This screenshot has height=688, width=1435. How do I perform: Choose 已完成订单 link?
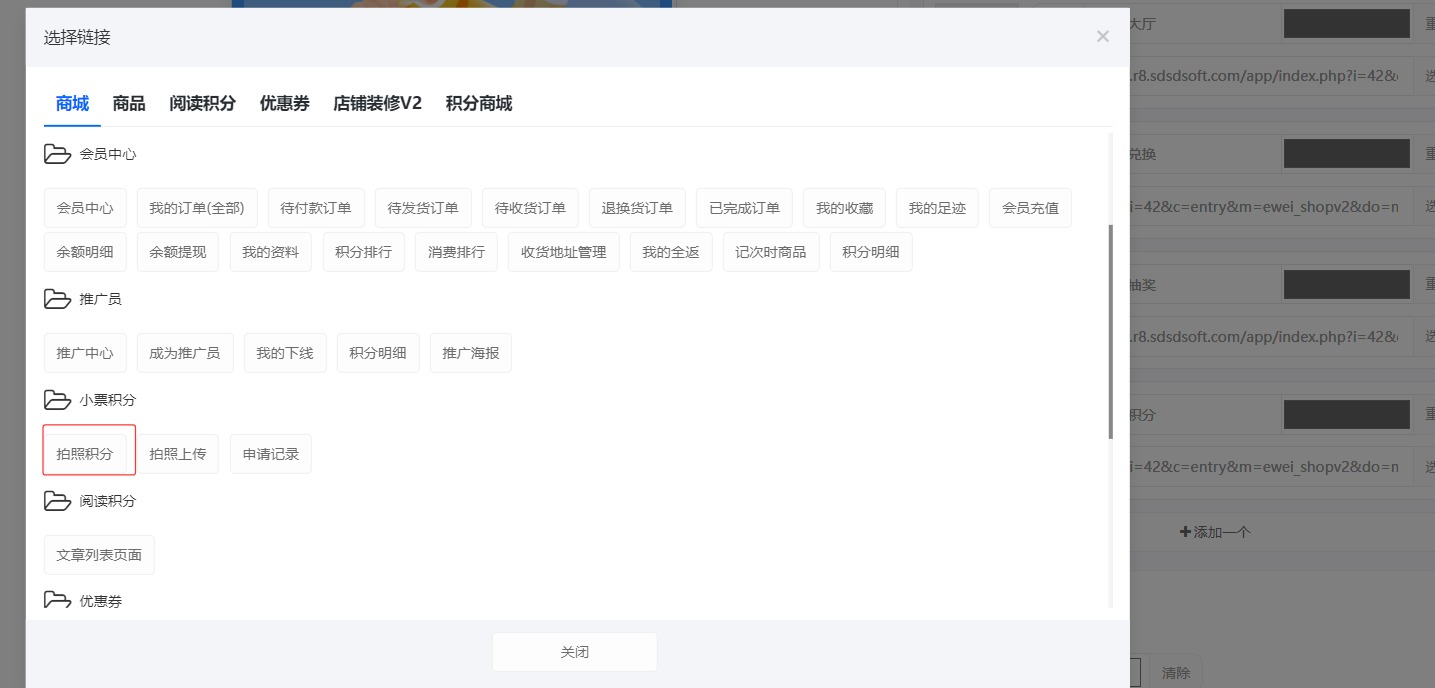[744, 208]
